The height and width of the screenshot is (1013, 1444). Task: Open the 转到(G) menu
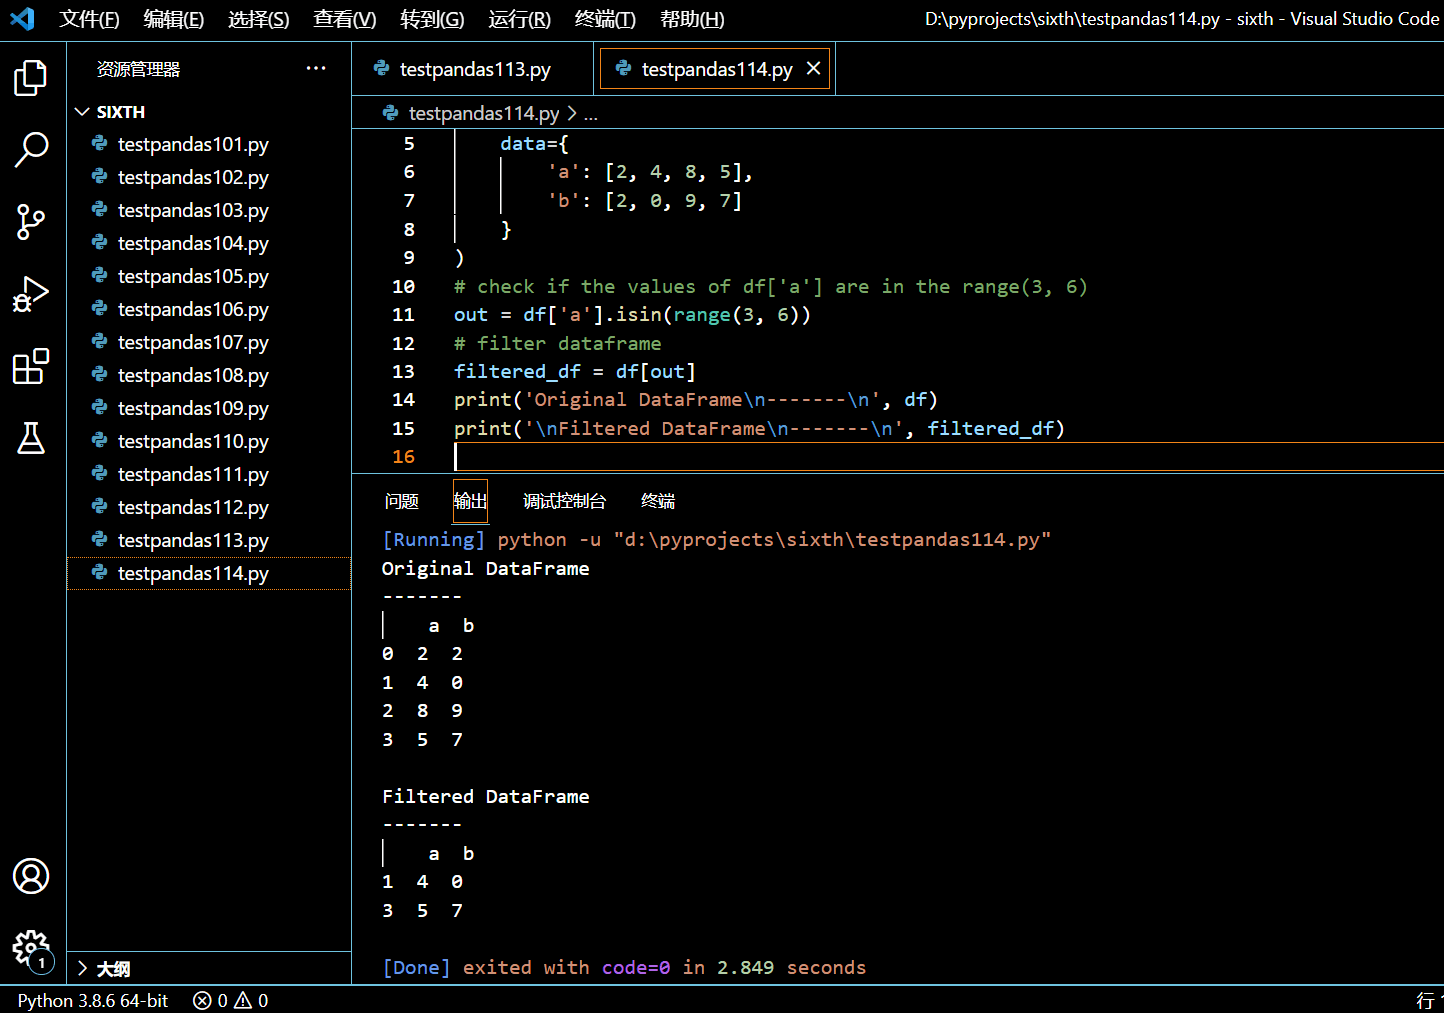point(432,19)
